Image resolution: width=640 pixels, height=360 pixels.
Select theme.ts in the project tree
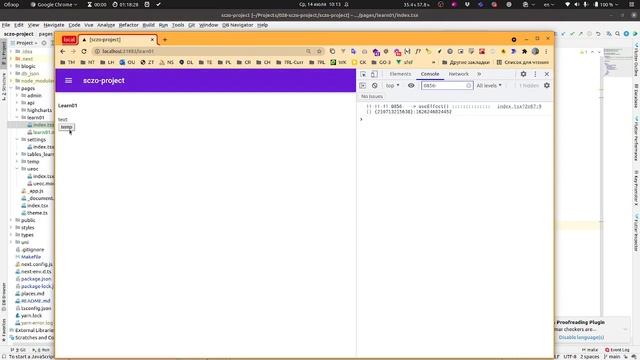tap(37, 213)
